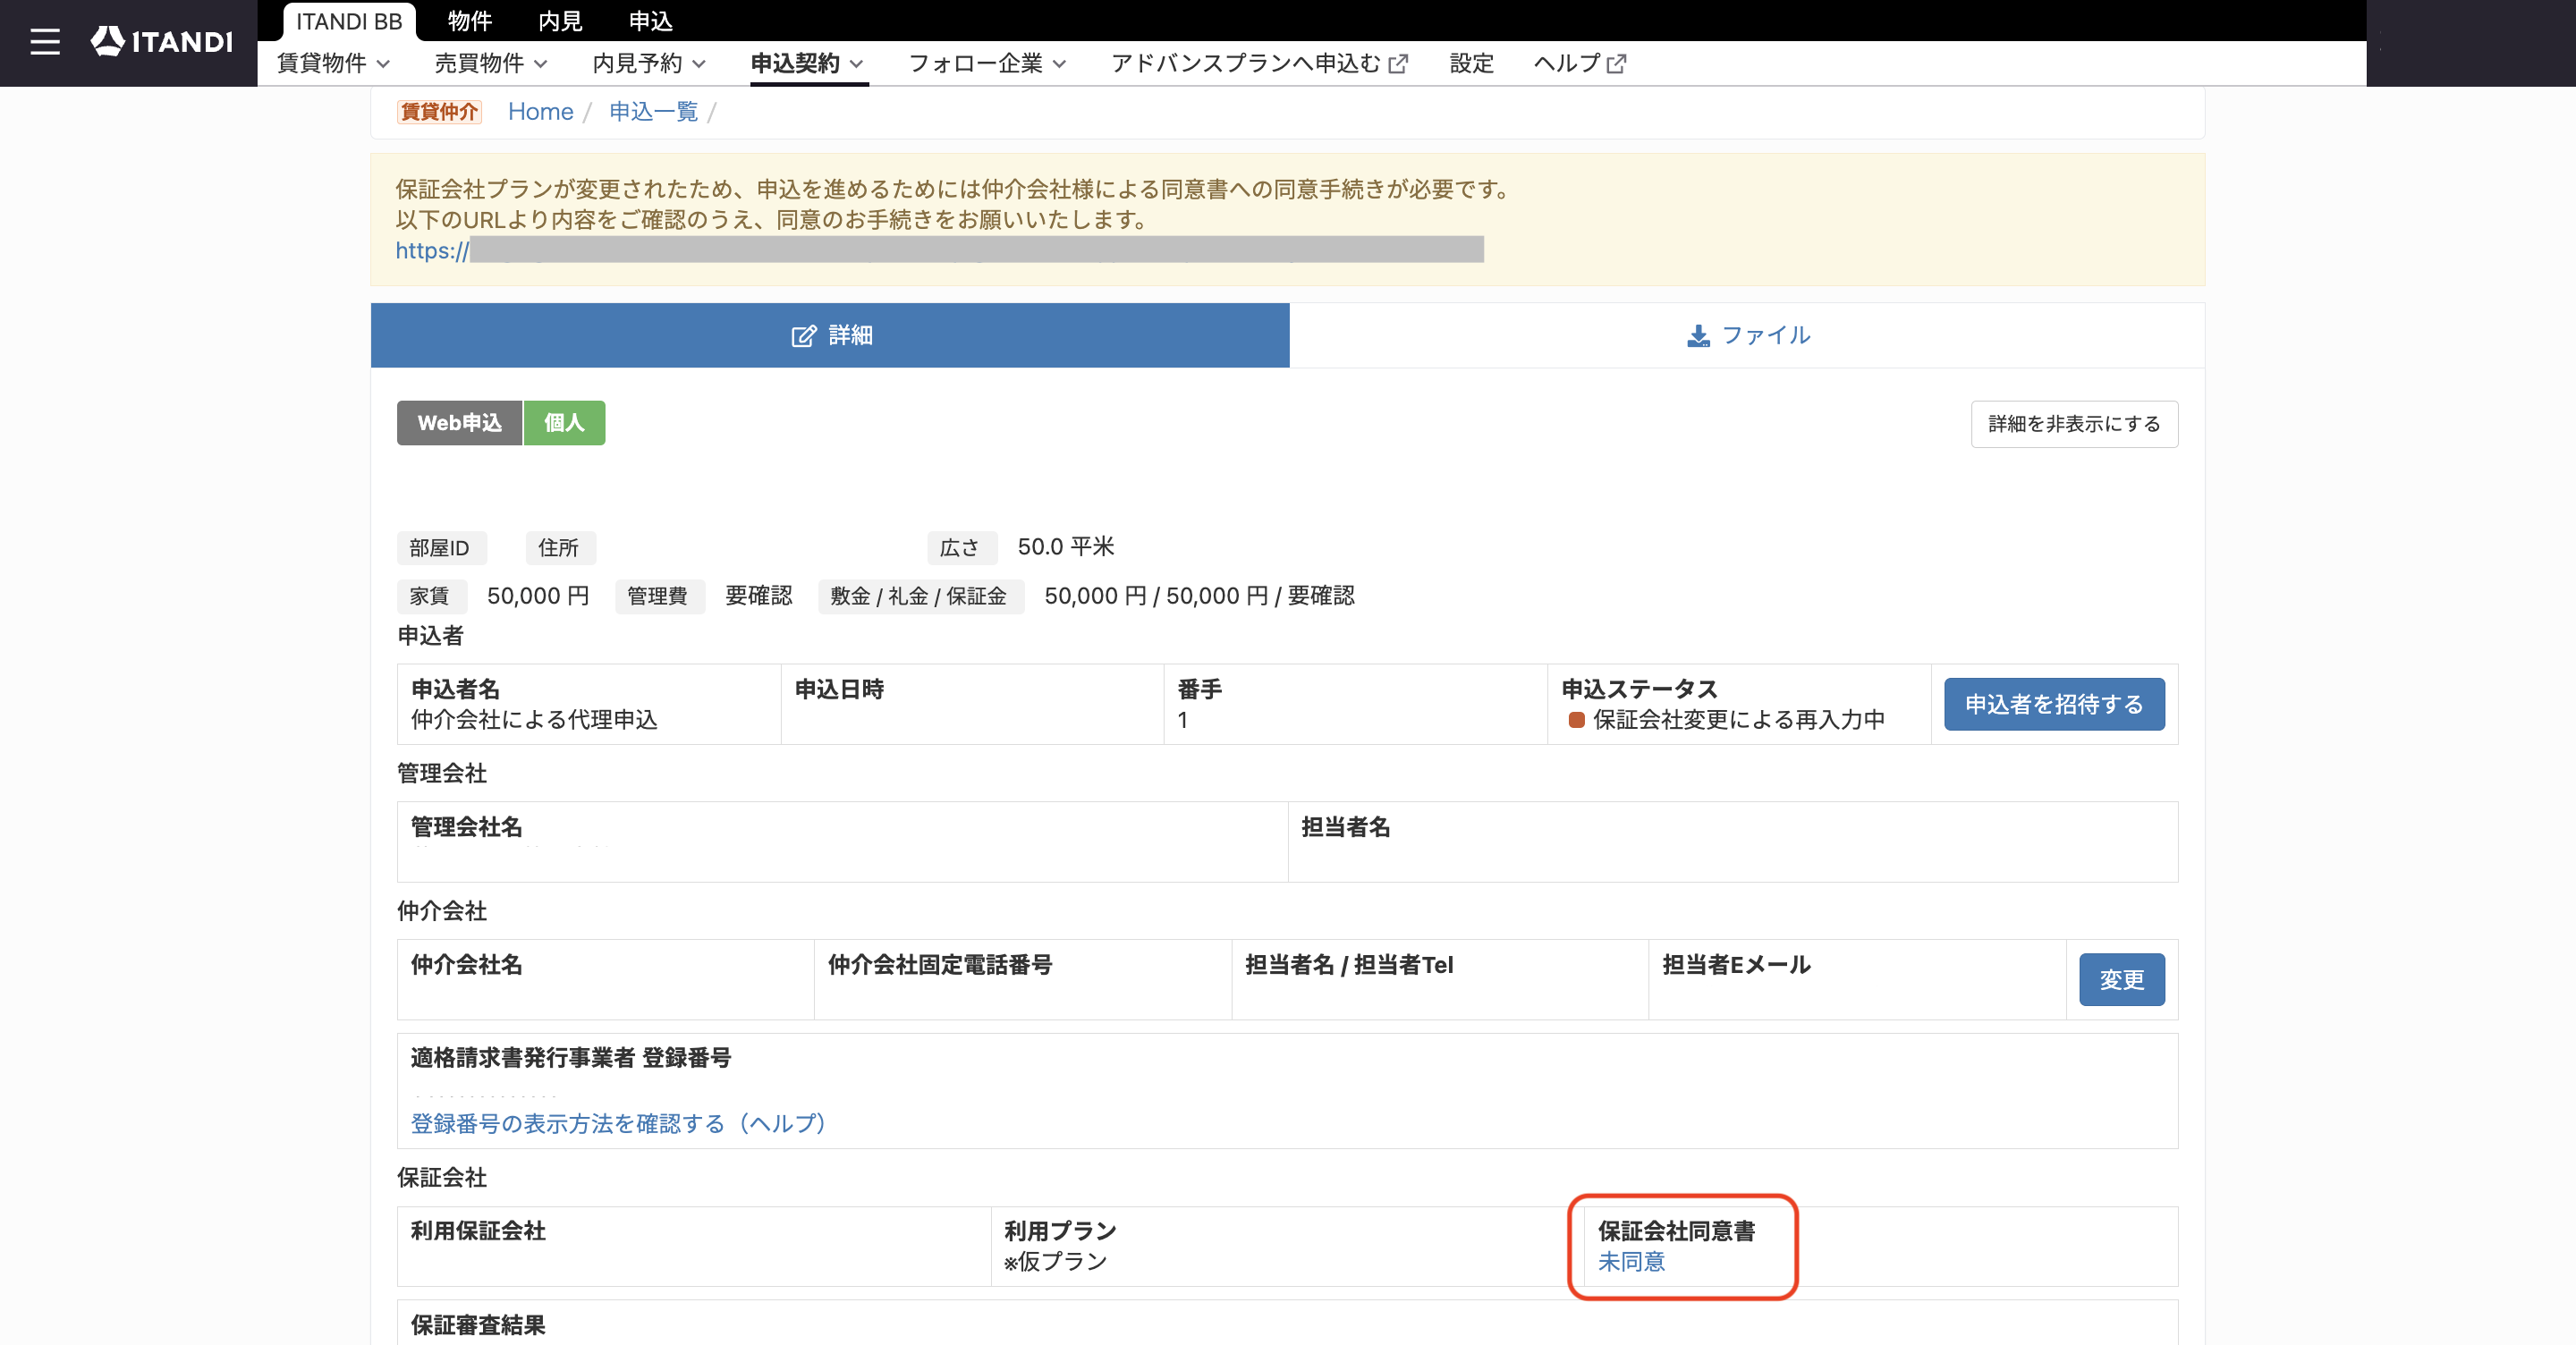2576x1345 pixels.
Task: Click the 未同意 link under 保証会社同意書
Action: pyautogui.click(x=1631, y=1261)
